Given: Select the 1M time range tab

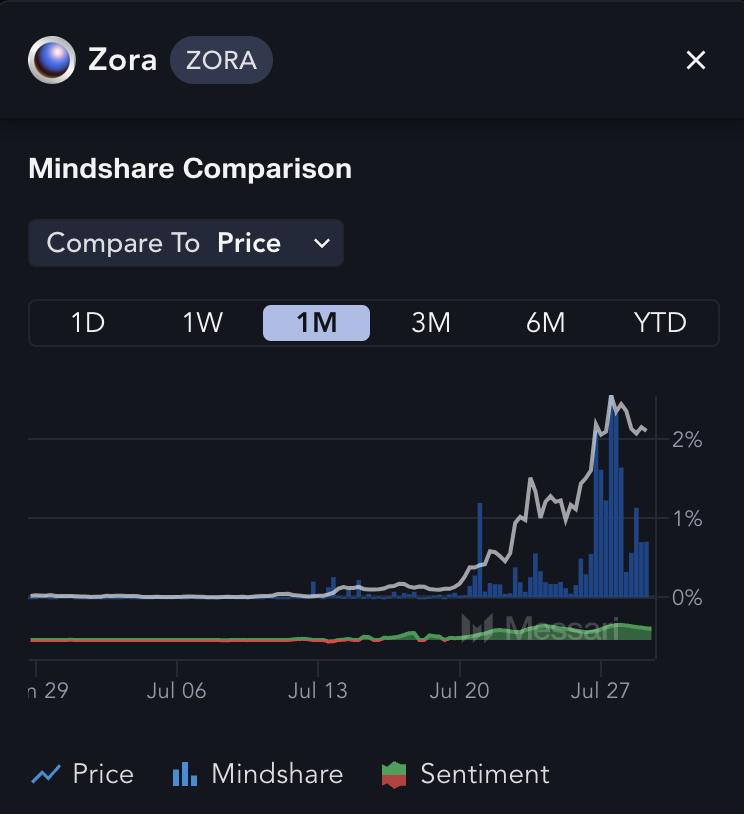Looking at the screenshot, I should click(x=316, y=323).
